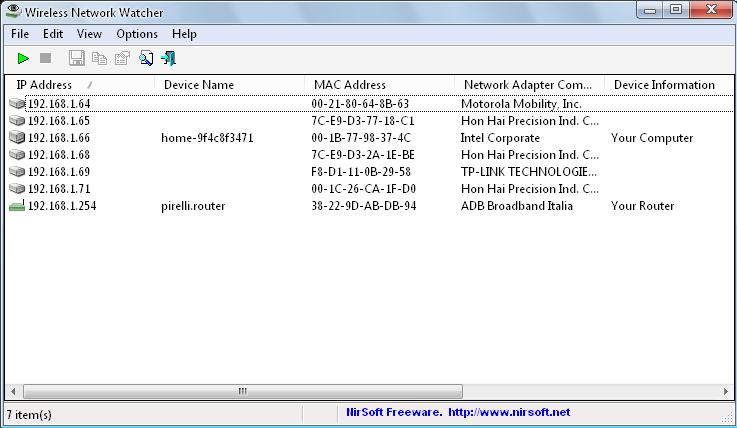The width and height of the screenshot is (737, 428).
Task: Click MAC address 00-21-80-64-8B-63
Action: coord(360,103)
